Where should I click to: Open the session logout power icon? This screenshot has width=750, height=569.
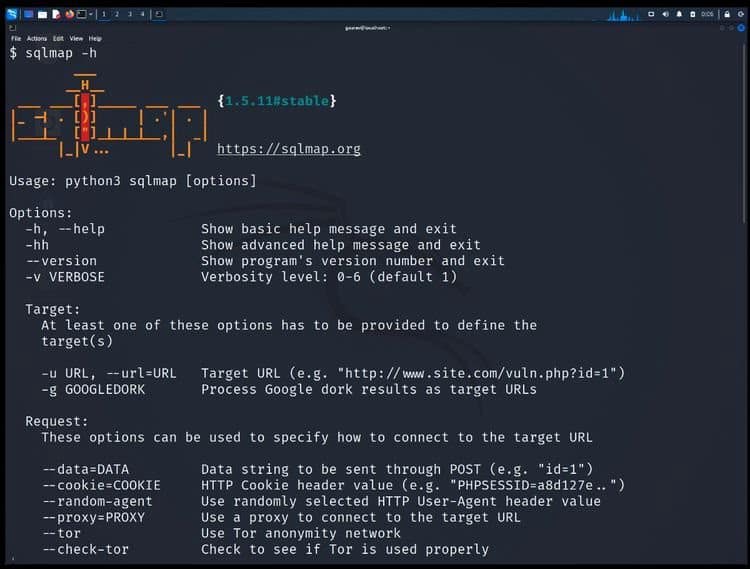point(740,14)
